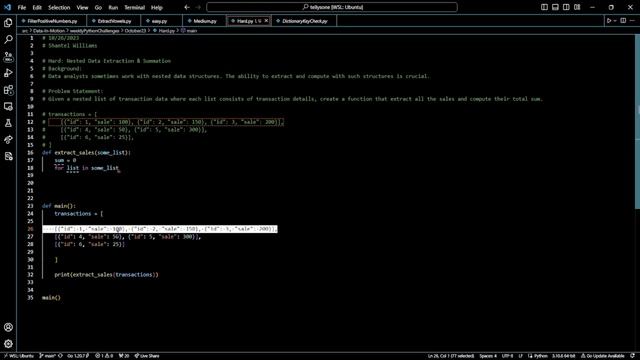Open the Testing flask view

click(8, 123)
